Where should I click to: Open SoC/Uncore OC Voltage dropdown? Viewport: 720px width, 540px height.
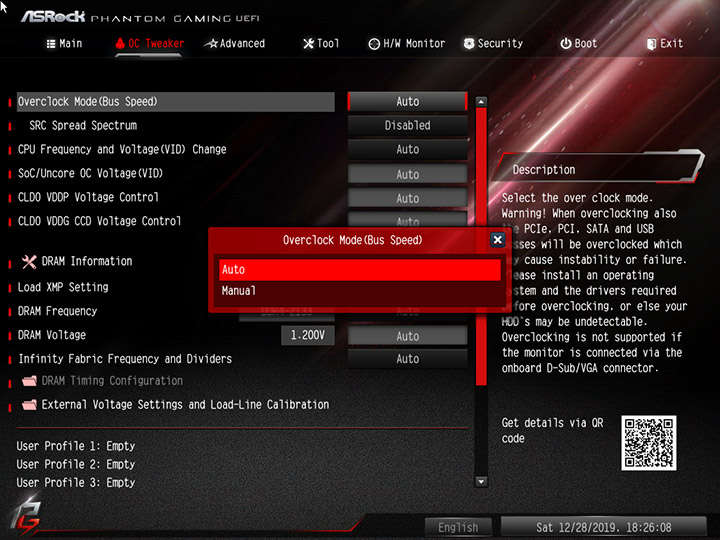coord(407,174)
